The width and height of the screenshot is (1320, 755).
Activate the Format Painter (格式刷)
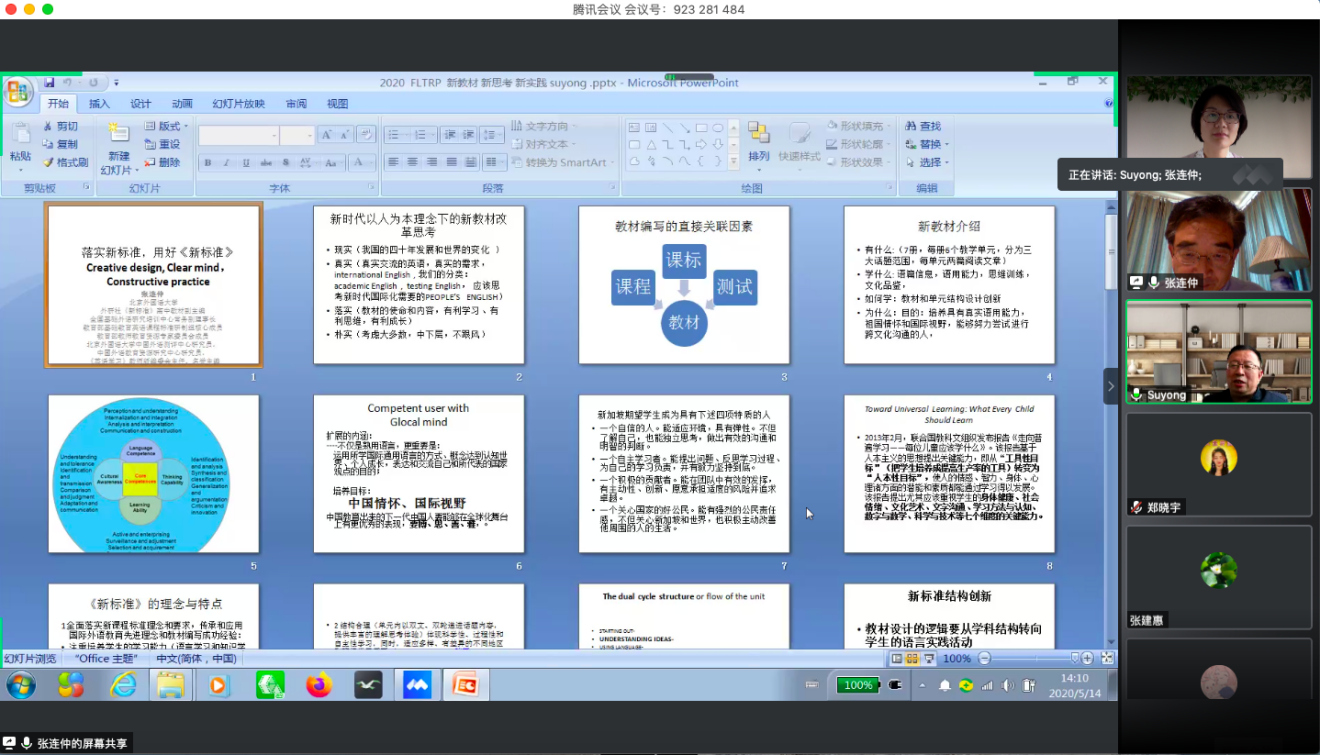(x=65, y=162)
